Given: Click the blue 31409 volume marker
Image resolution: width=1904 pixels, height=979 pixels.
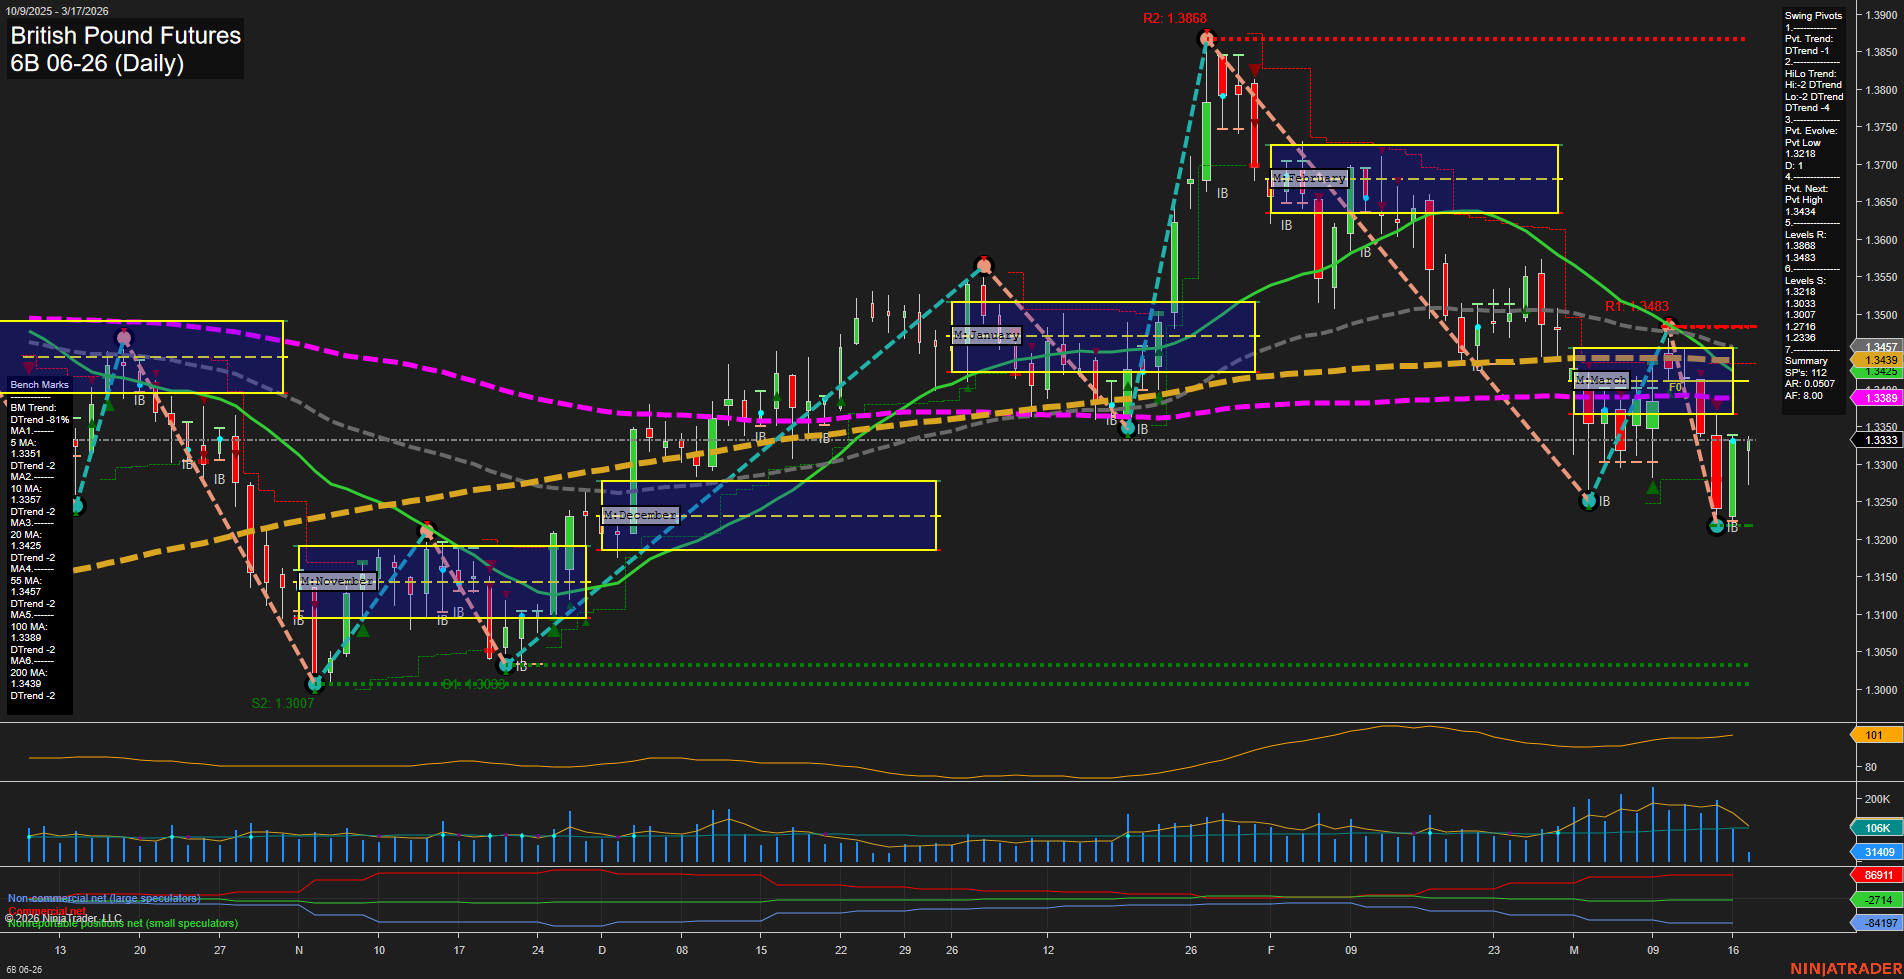Looking at the screenshot, I should (1876, 852).
